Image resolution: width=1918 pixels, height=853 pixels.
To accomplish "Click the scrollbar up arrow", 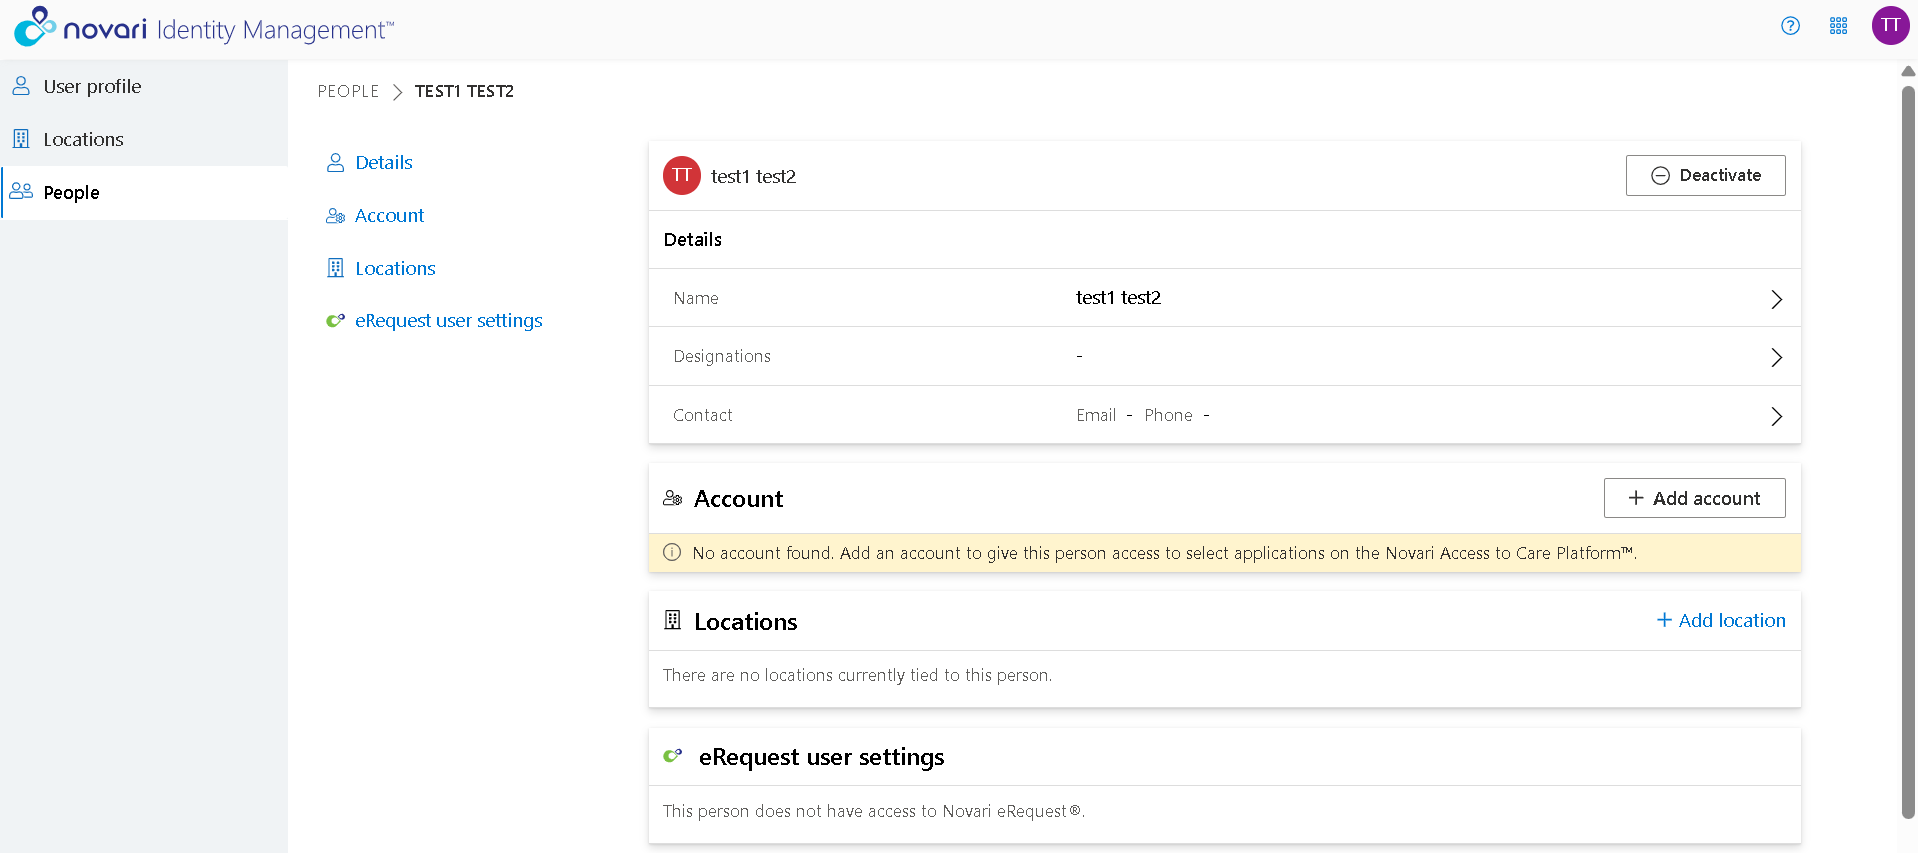I will (1908, 71).
